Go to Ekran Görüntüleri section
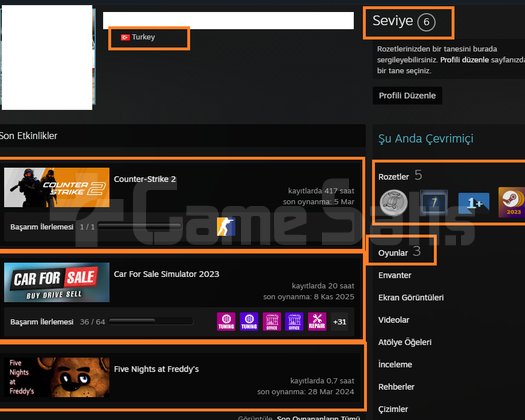This screenshot has height=420, width=525. click(x=411, y=298)
